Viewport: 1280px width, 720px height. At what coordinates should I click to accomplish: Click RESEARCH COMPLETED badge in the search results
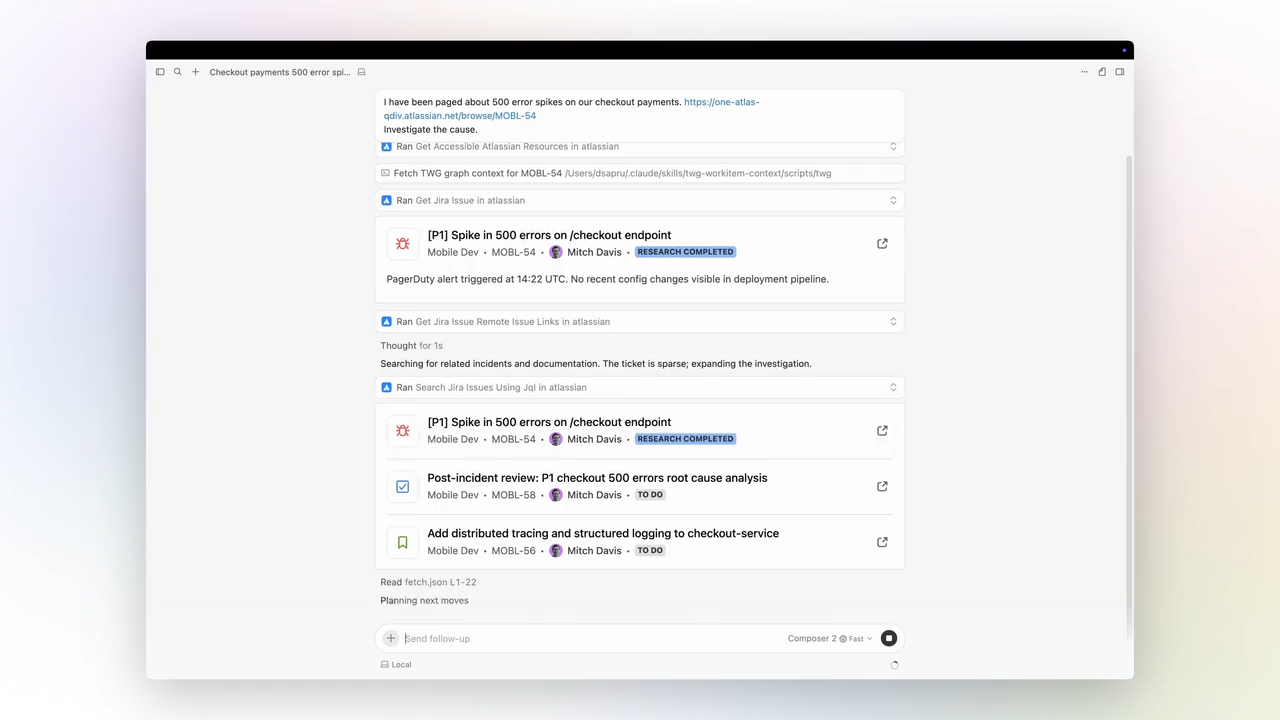pos(686,439)
